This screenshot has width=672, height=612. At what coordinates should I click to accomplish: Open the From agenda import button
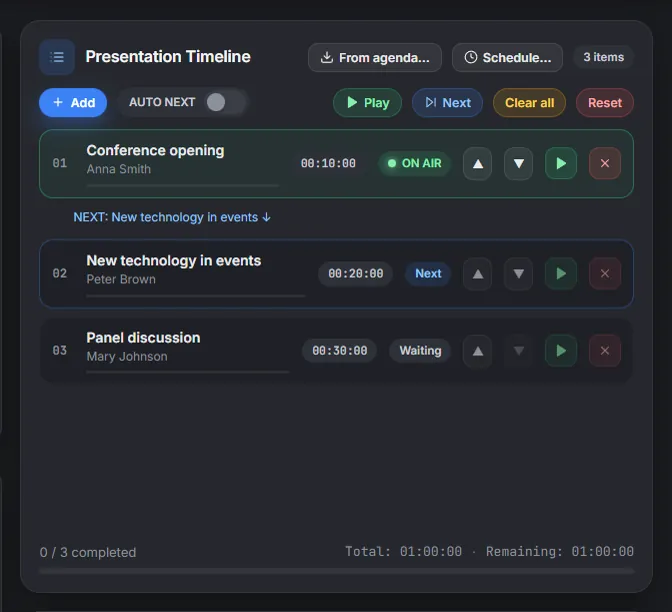coord(375,57)
